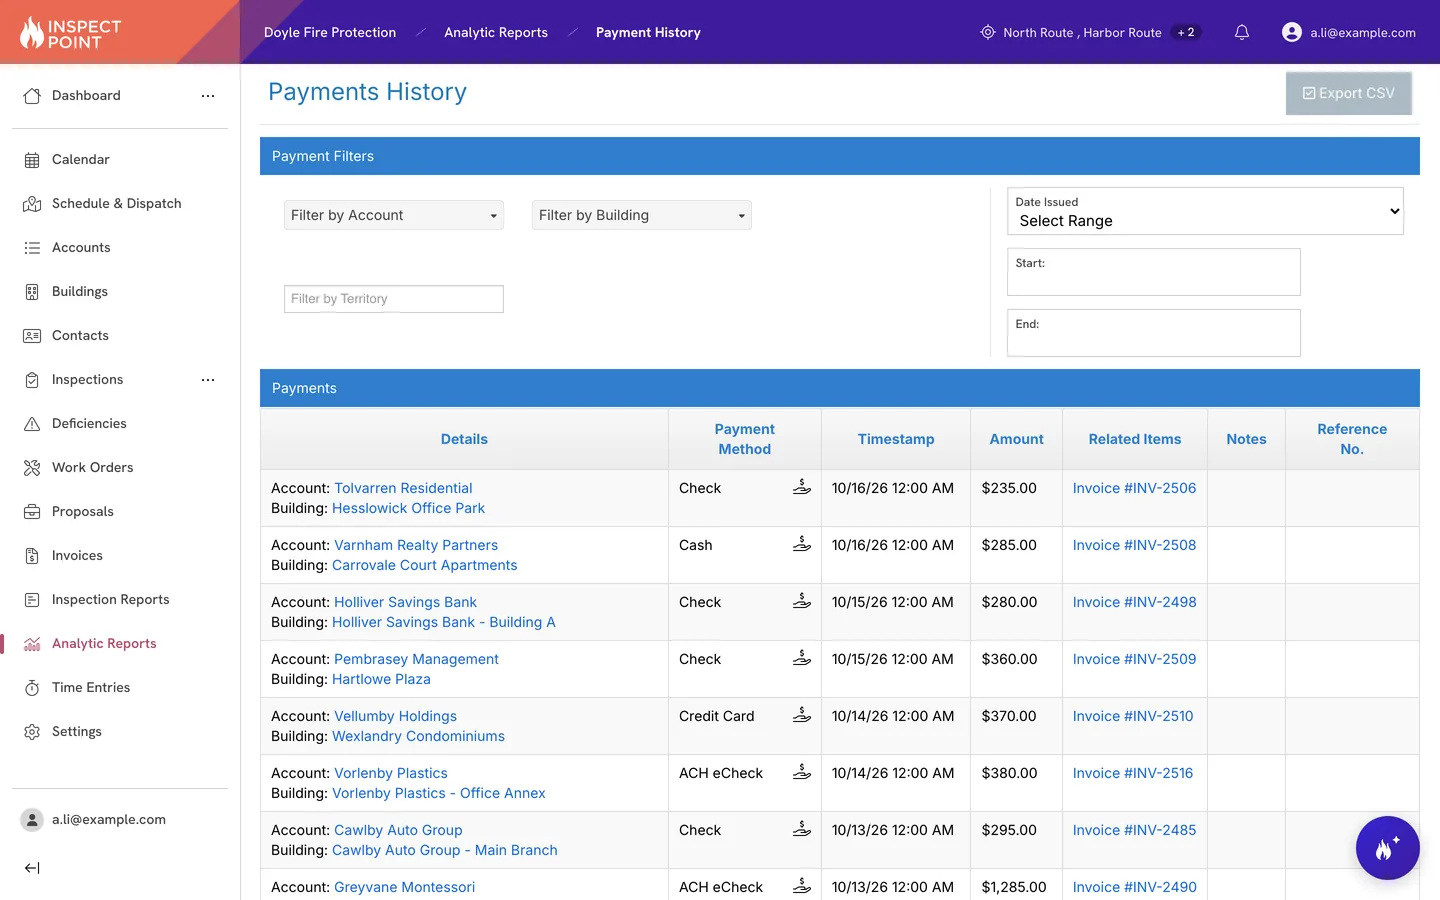Open Invoice #INV-2506 link
The width and height of the screenshot is (1440, 900).
click(x=1134, y=488)
